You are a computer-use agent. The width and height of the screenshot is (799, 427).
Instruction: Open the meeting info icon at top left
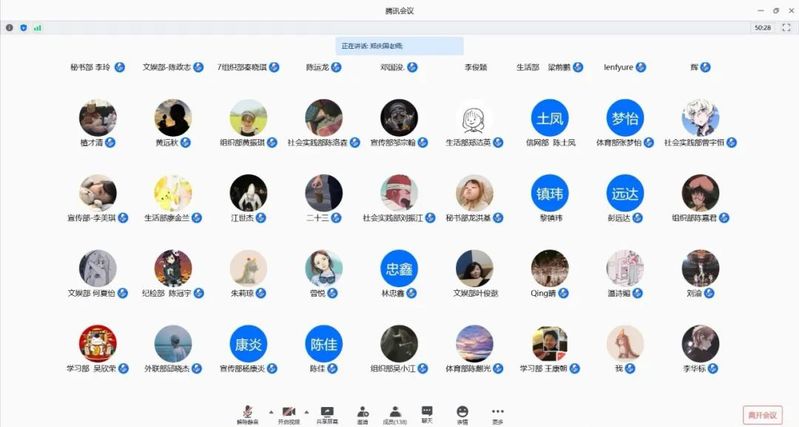click(x=10, y=28)
